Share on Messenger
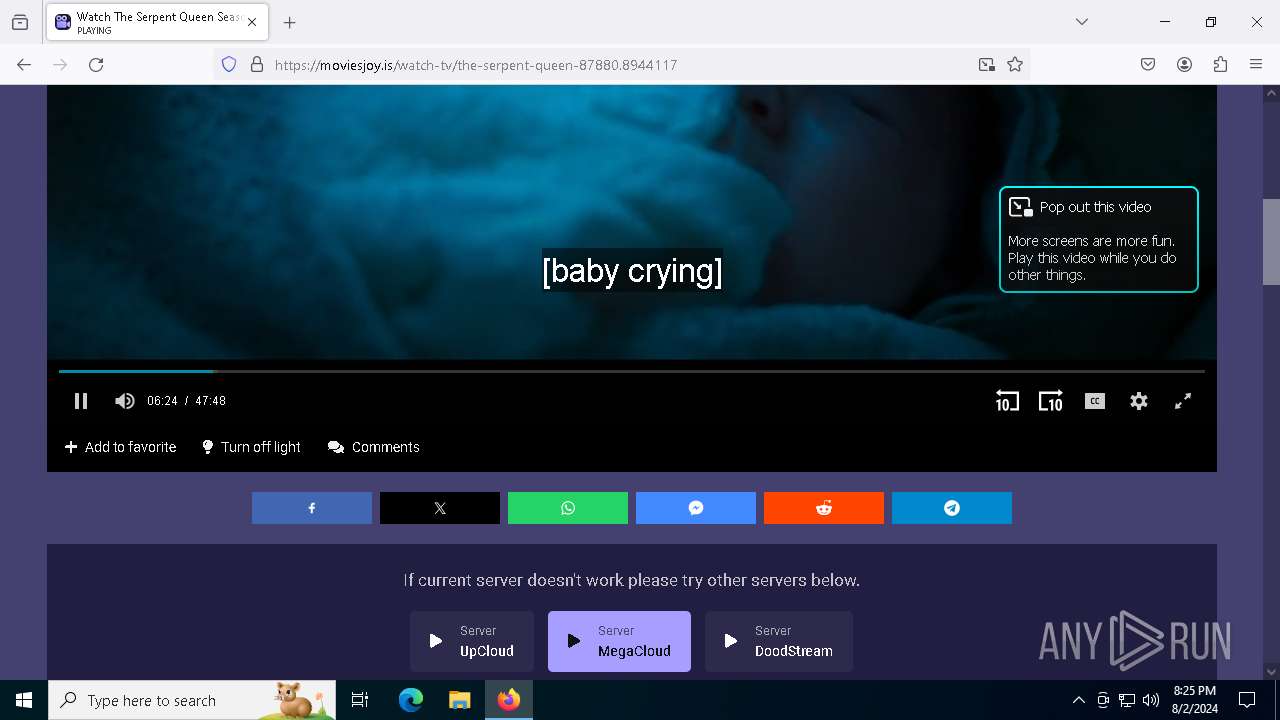 (696, 508)
